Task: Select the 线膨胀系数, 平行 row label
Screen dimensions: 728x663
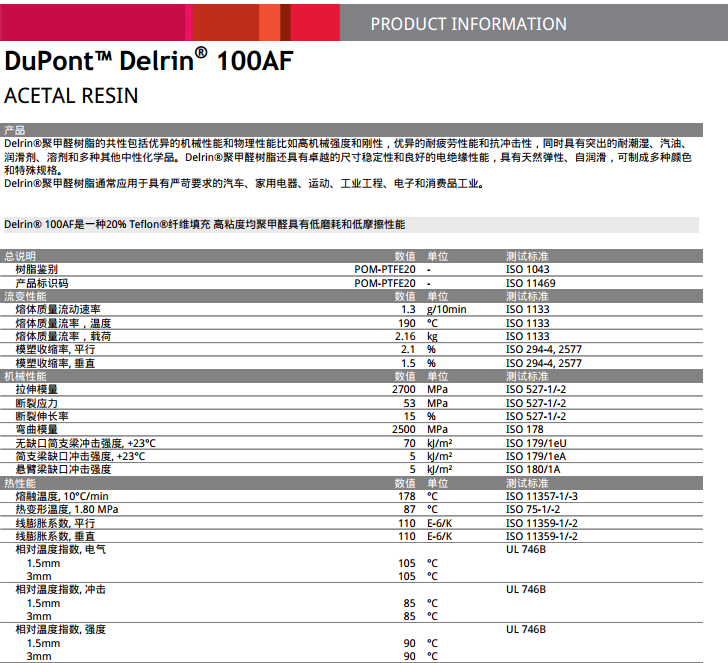Action: point(55,523)
